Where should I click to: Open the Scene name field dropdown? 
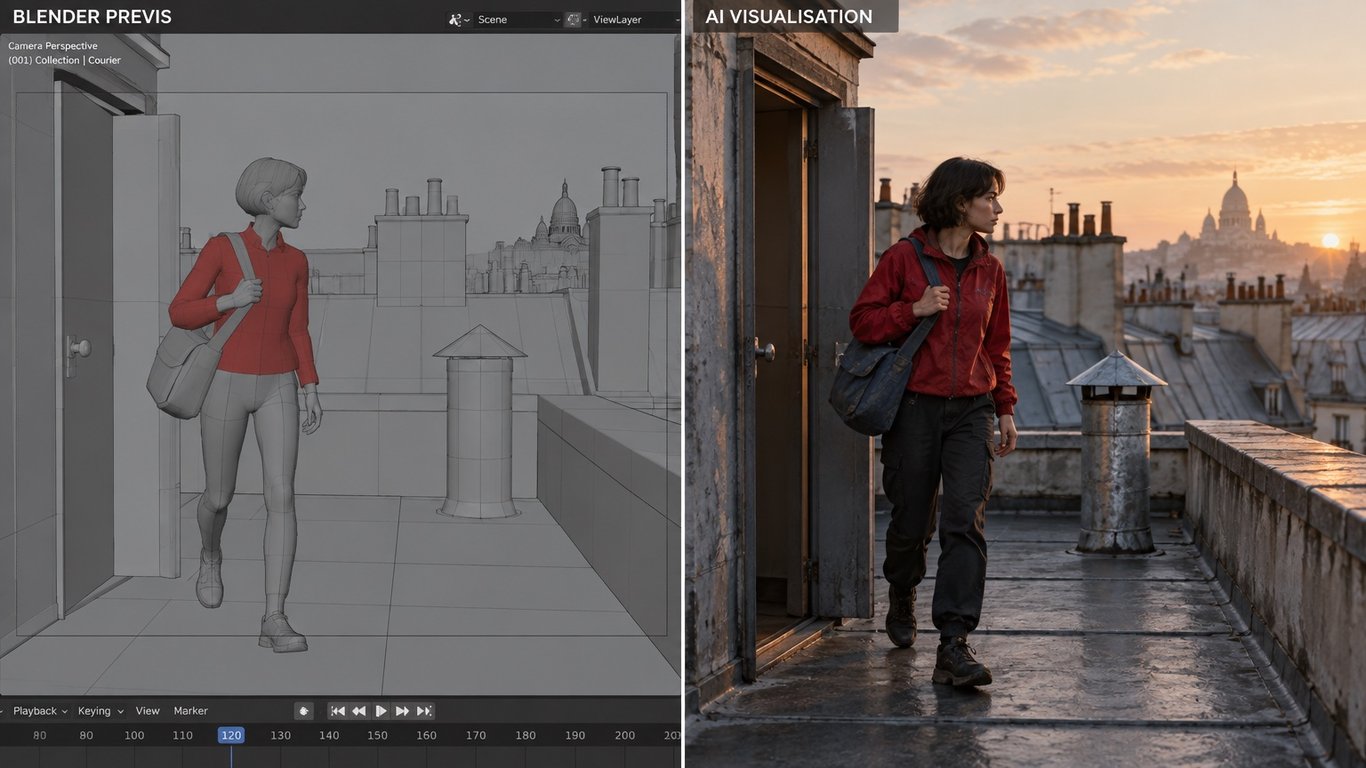pos(517,19)
